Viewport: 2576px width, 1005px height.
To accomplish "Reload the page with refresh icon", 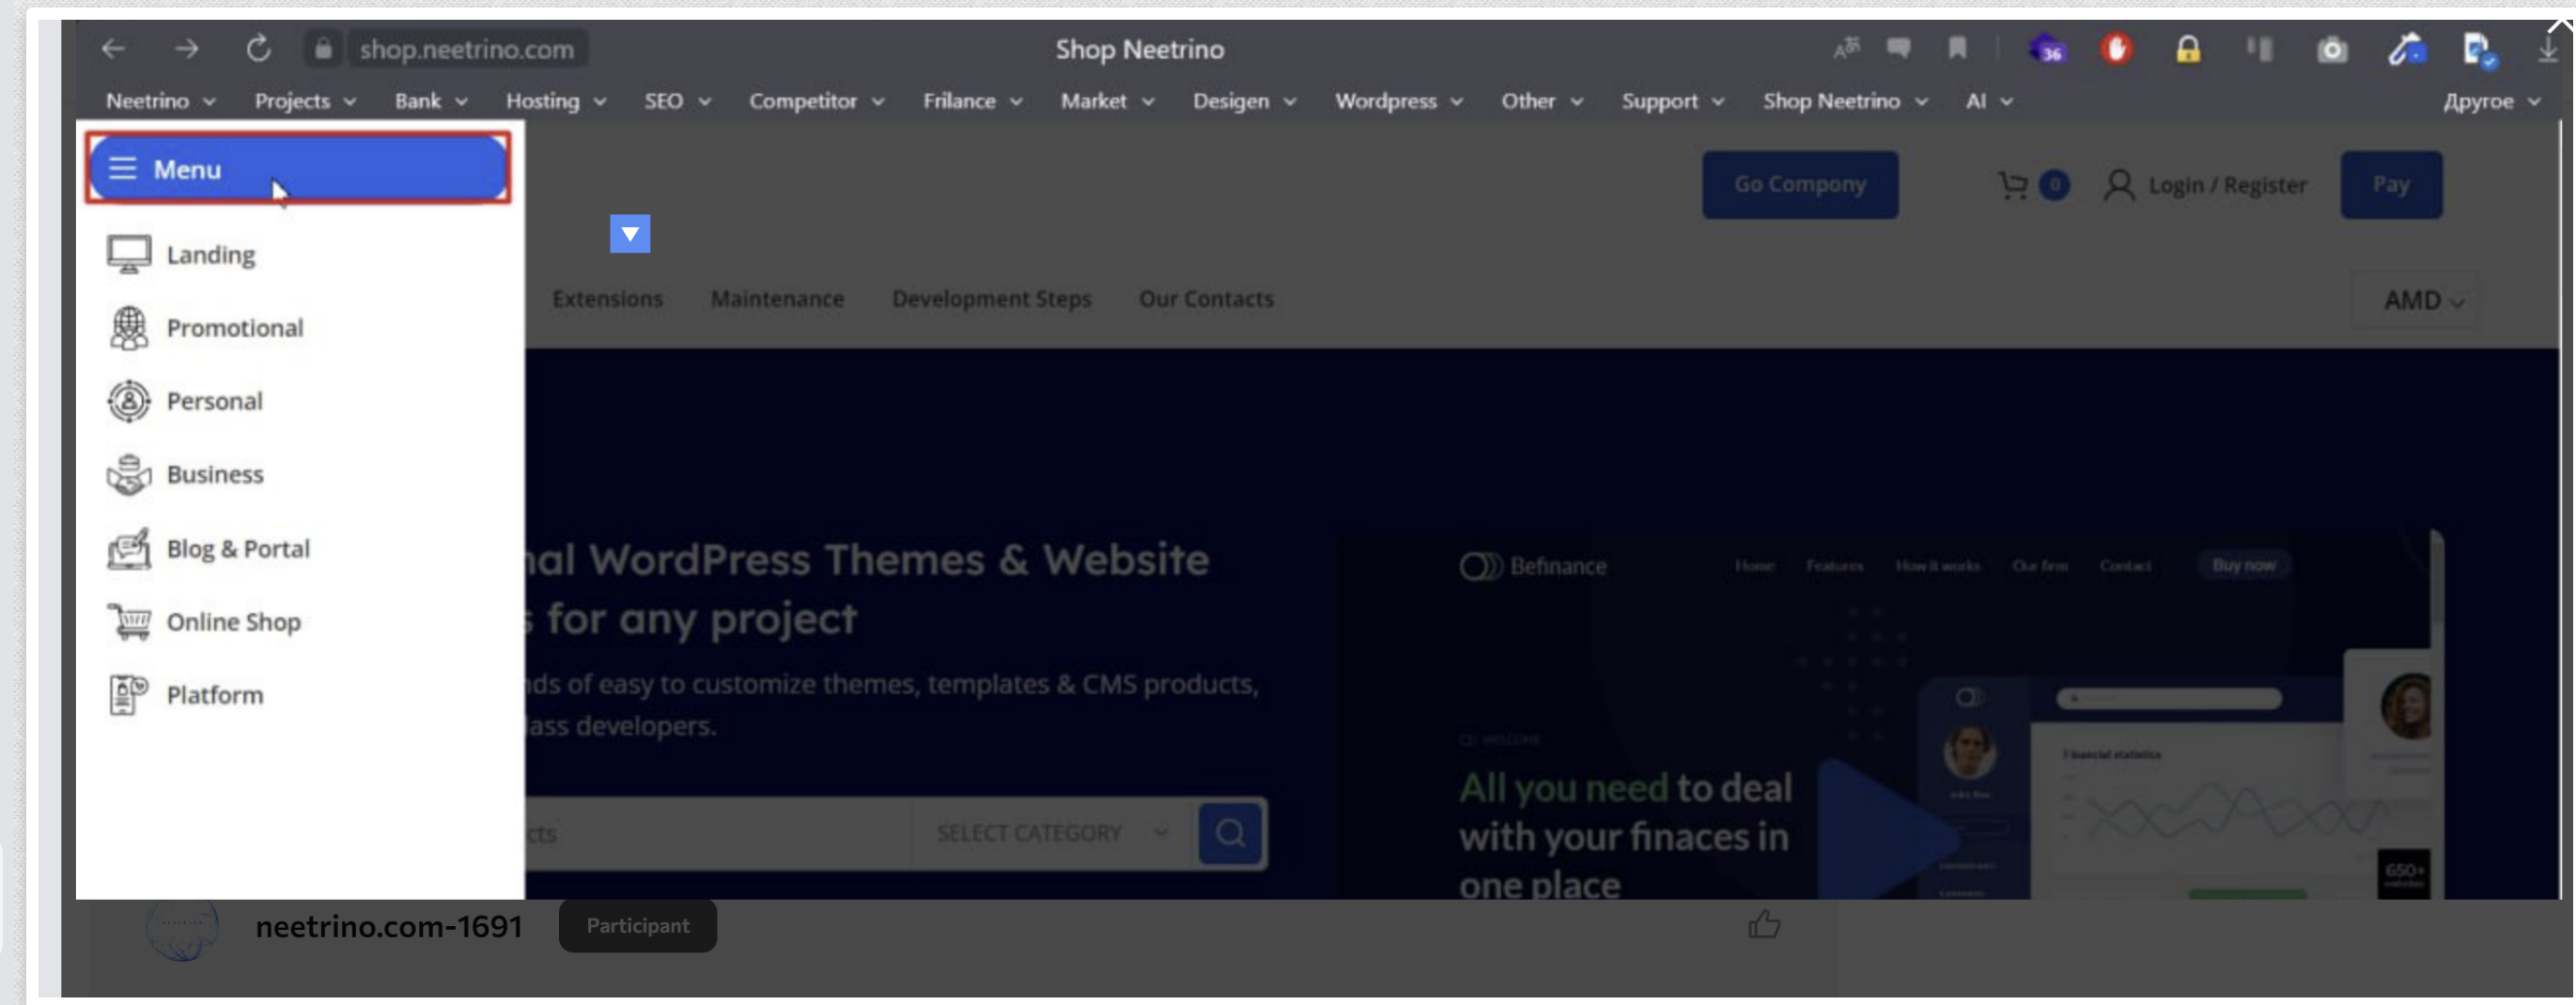I will (x=259, y=48).
